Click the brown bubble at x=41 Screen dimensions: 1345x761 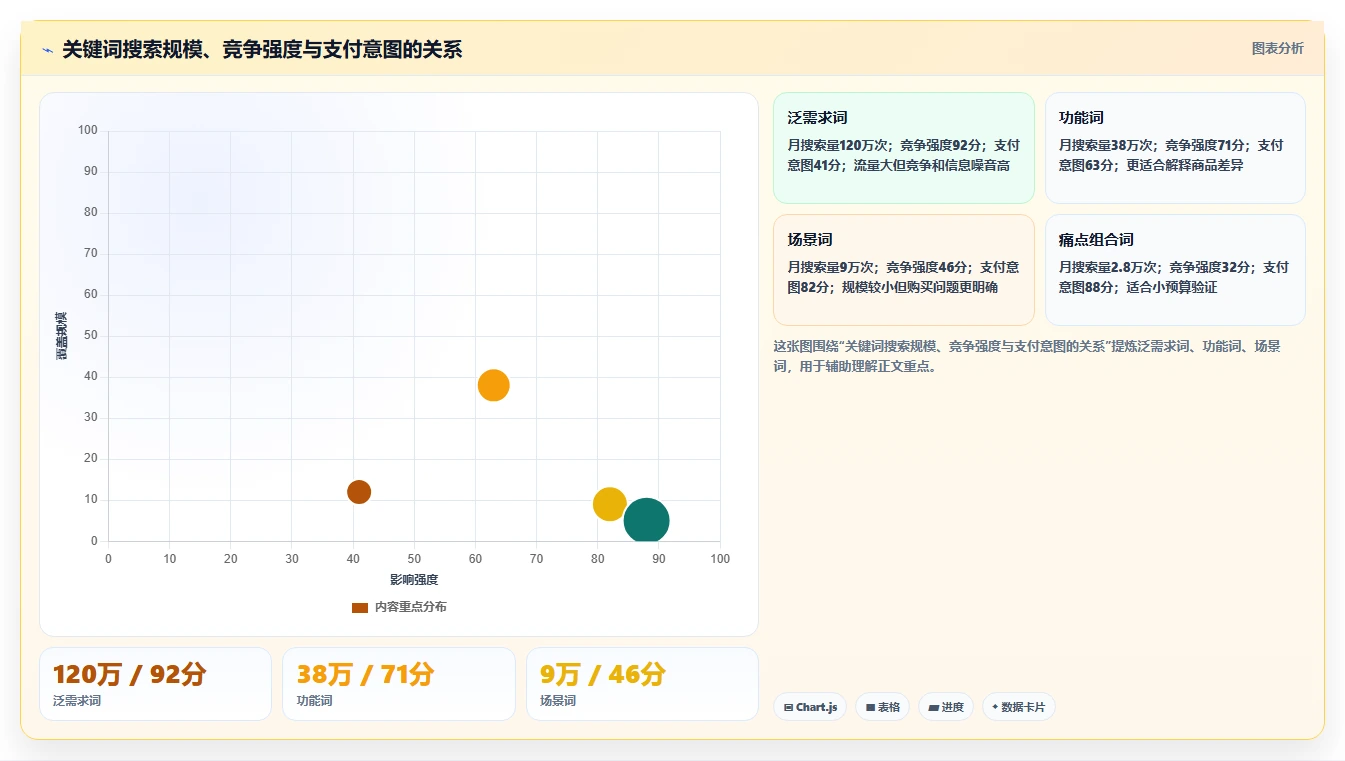pos(359,492)
